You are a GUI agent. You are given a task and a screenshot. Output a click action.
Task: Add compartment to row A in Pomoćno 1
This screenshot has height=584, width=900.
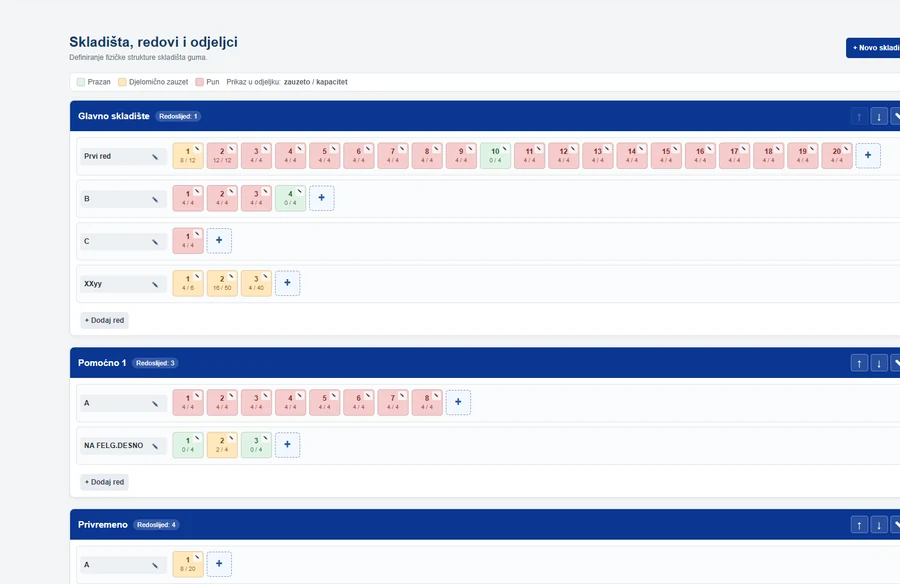(458, 403)
